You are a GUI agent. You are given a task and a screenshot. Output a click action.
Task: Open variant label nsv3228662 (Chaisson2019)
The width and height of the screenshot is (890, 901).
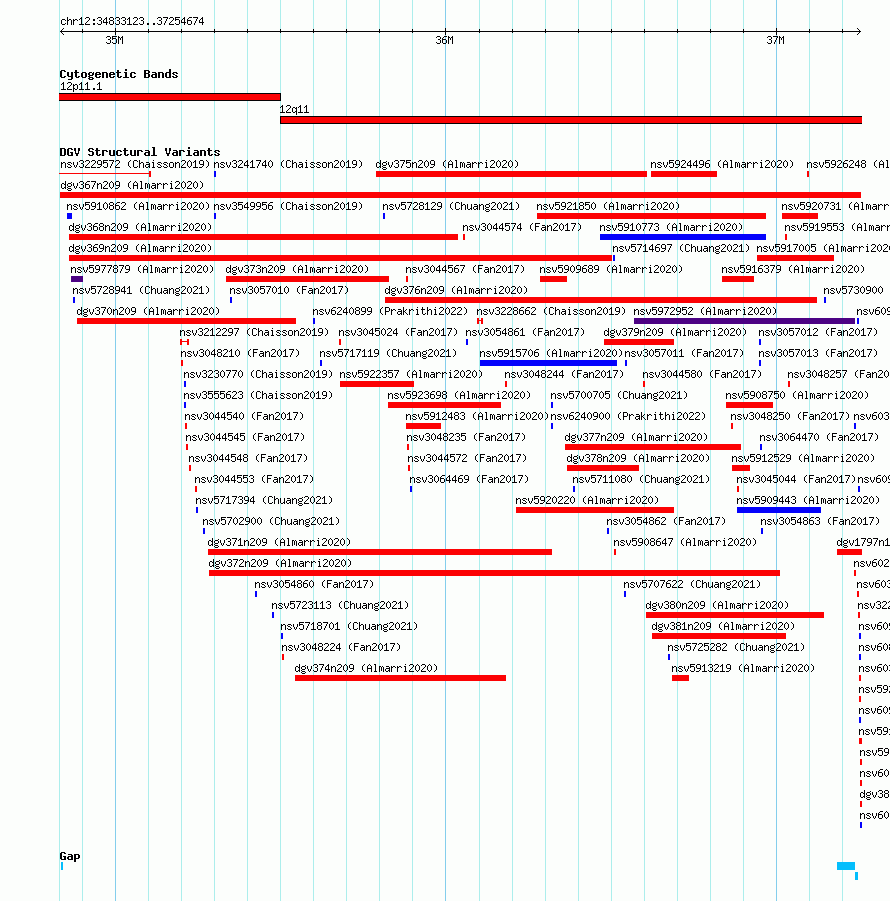tap(551, 311)
